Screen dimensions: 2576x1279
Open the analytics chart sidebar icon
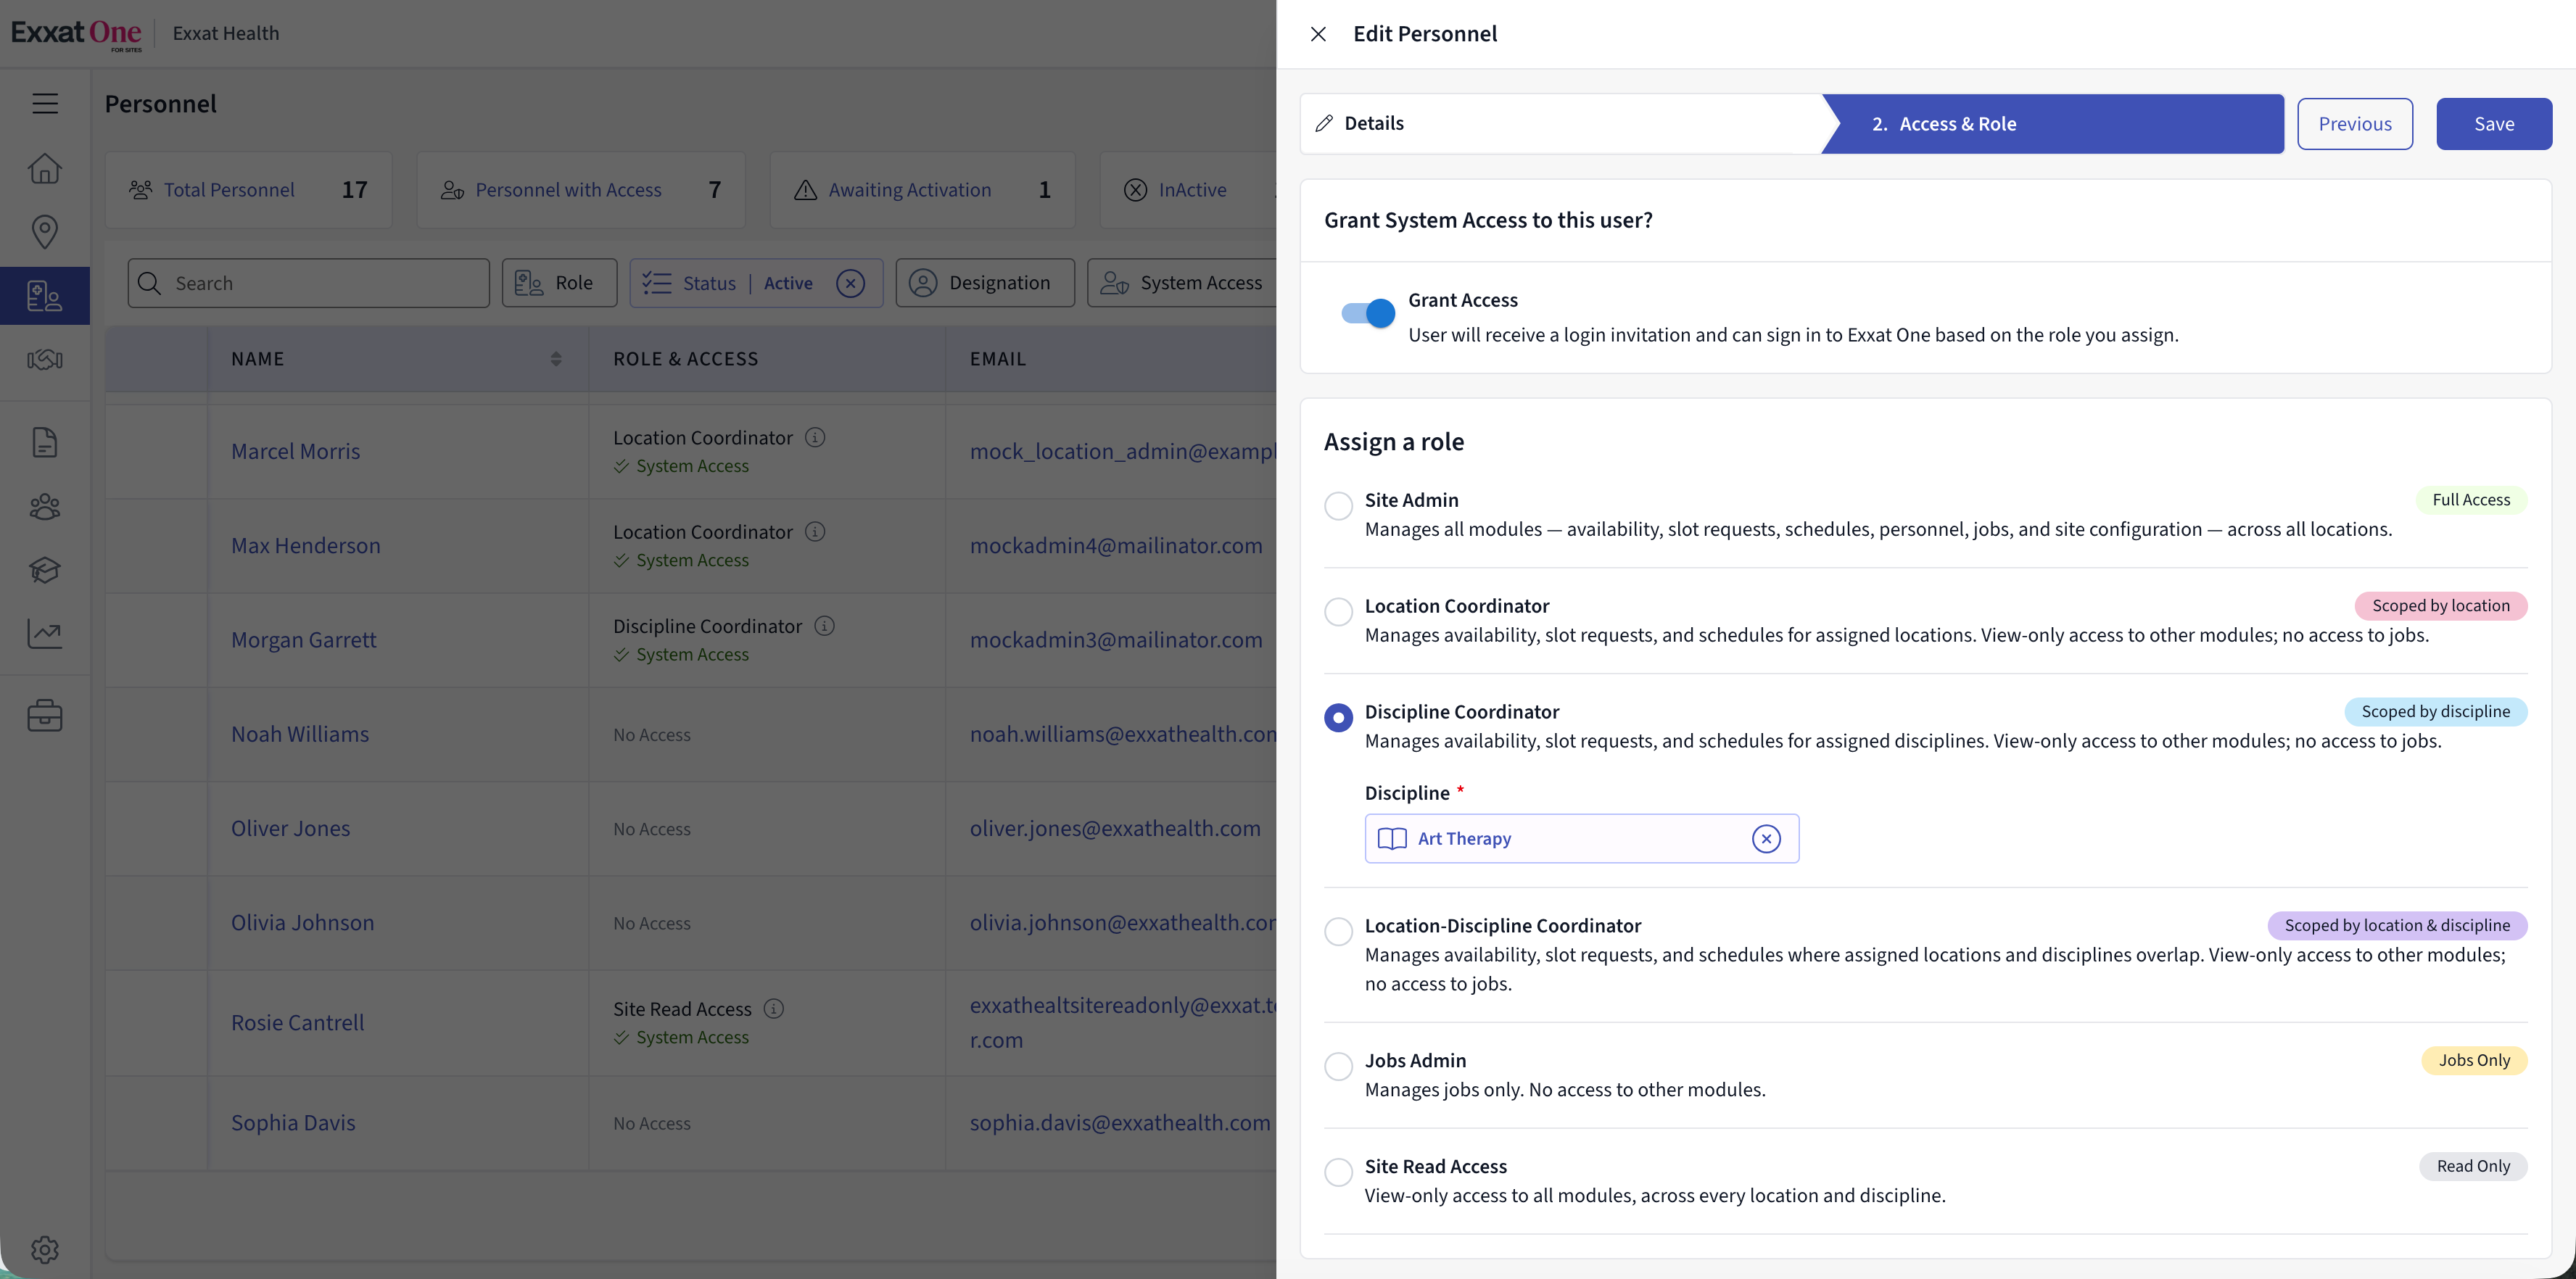[45, 633]
